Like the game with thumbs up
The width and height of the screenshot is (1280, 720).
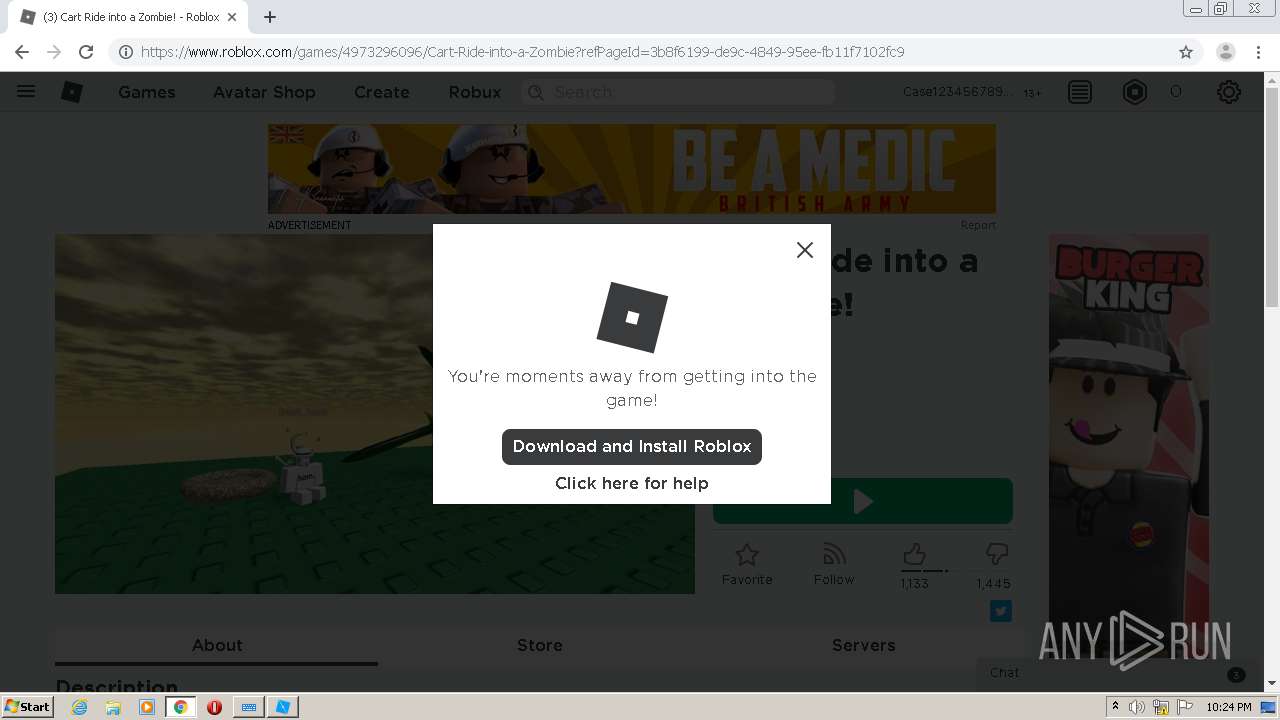pyautogui.click(x=914, y=554)
